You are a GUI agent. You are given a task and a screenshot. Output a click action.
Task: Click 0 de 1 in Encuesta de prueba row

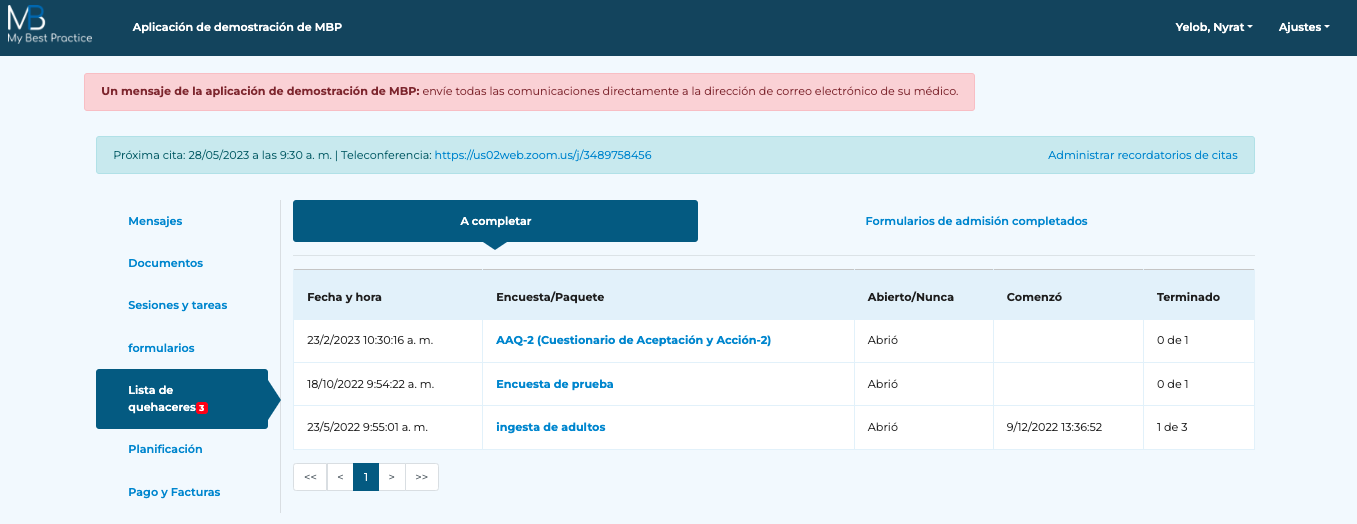tap(1172, 384)
